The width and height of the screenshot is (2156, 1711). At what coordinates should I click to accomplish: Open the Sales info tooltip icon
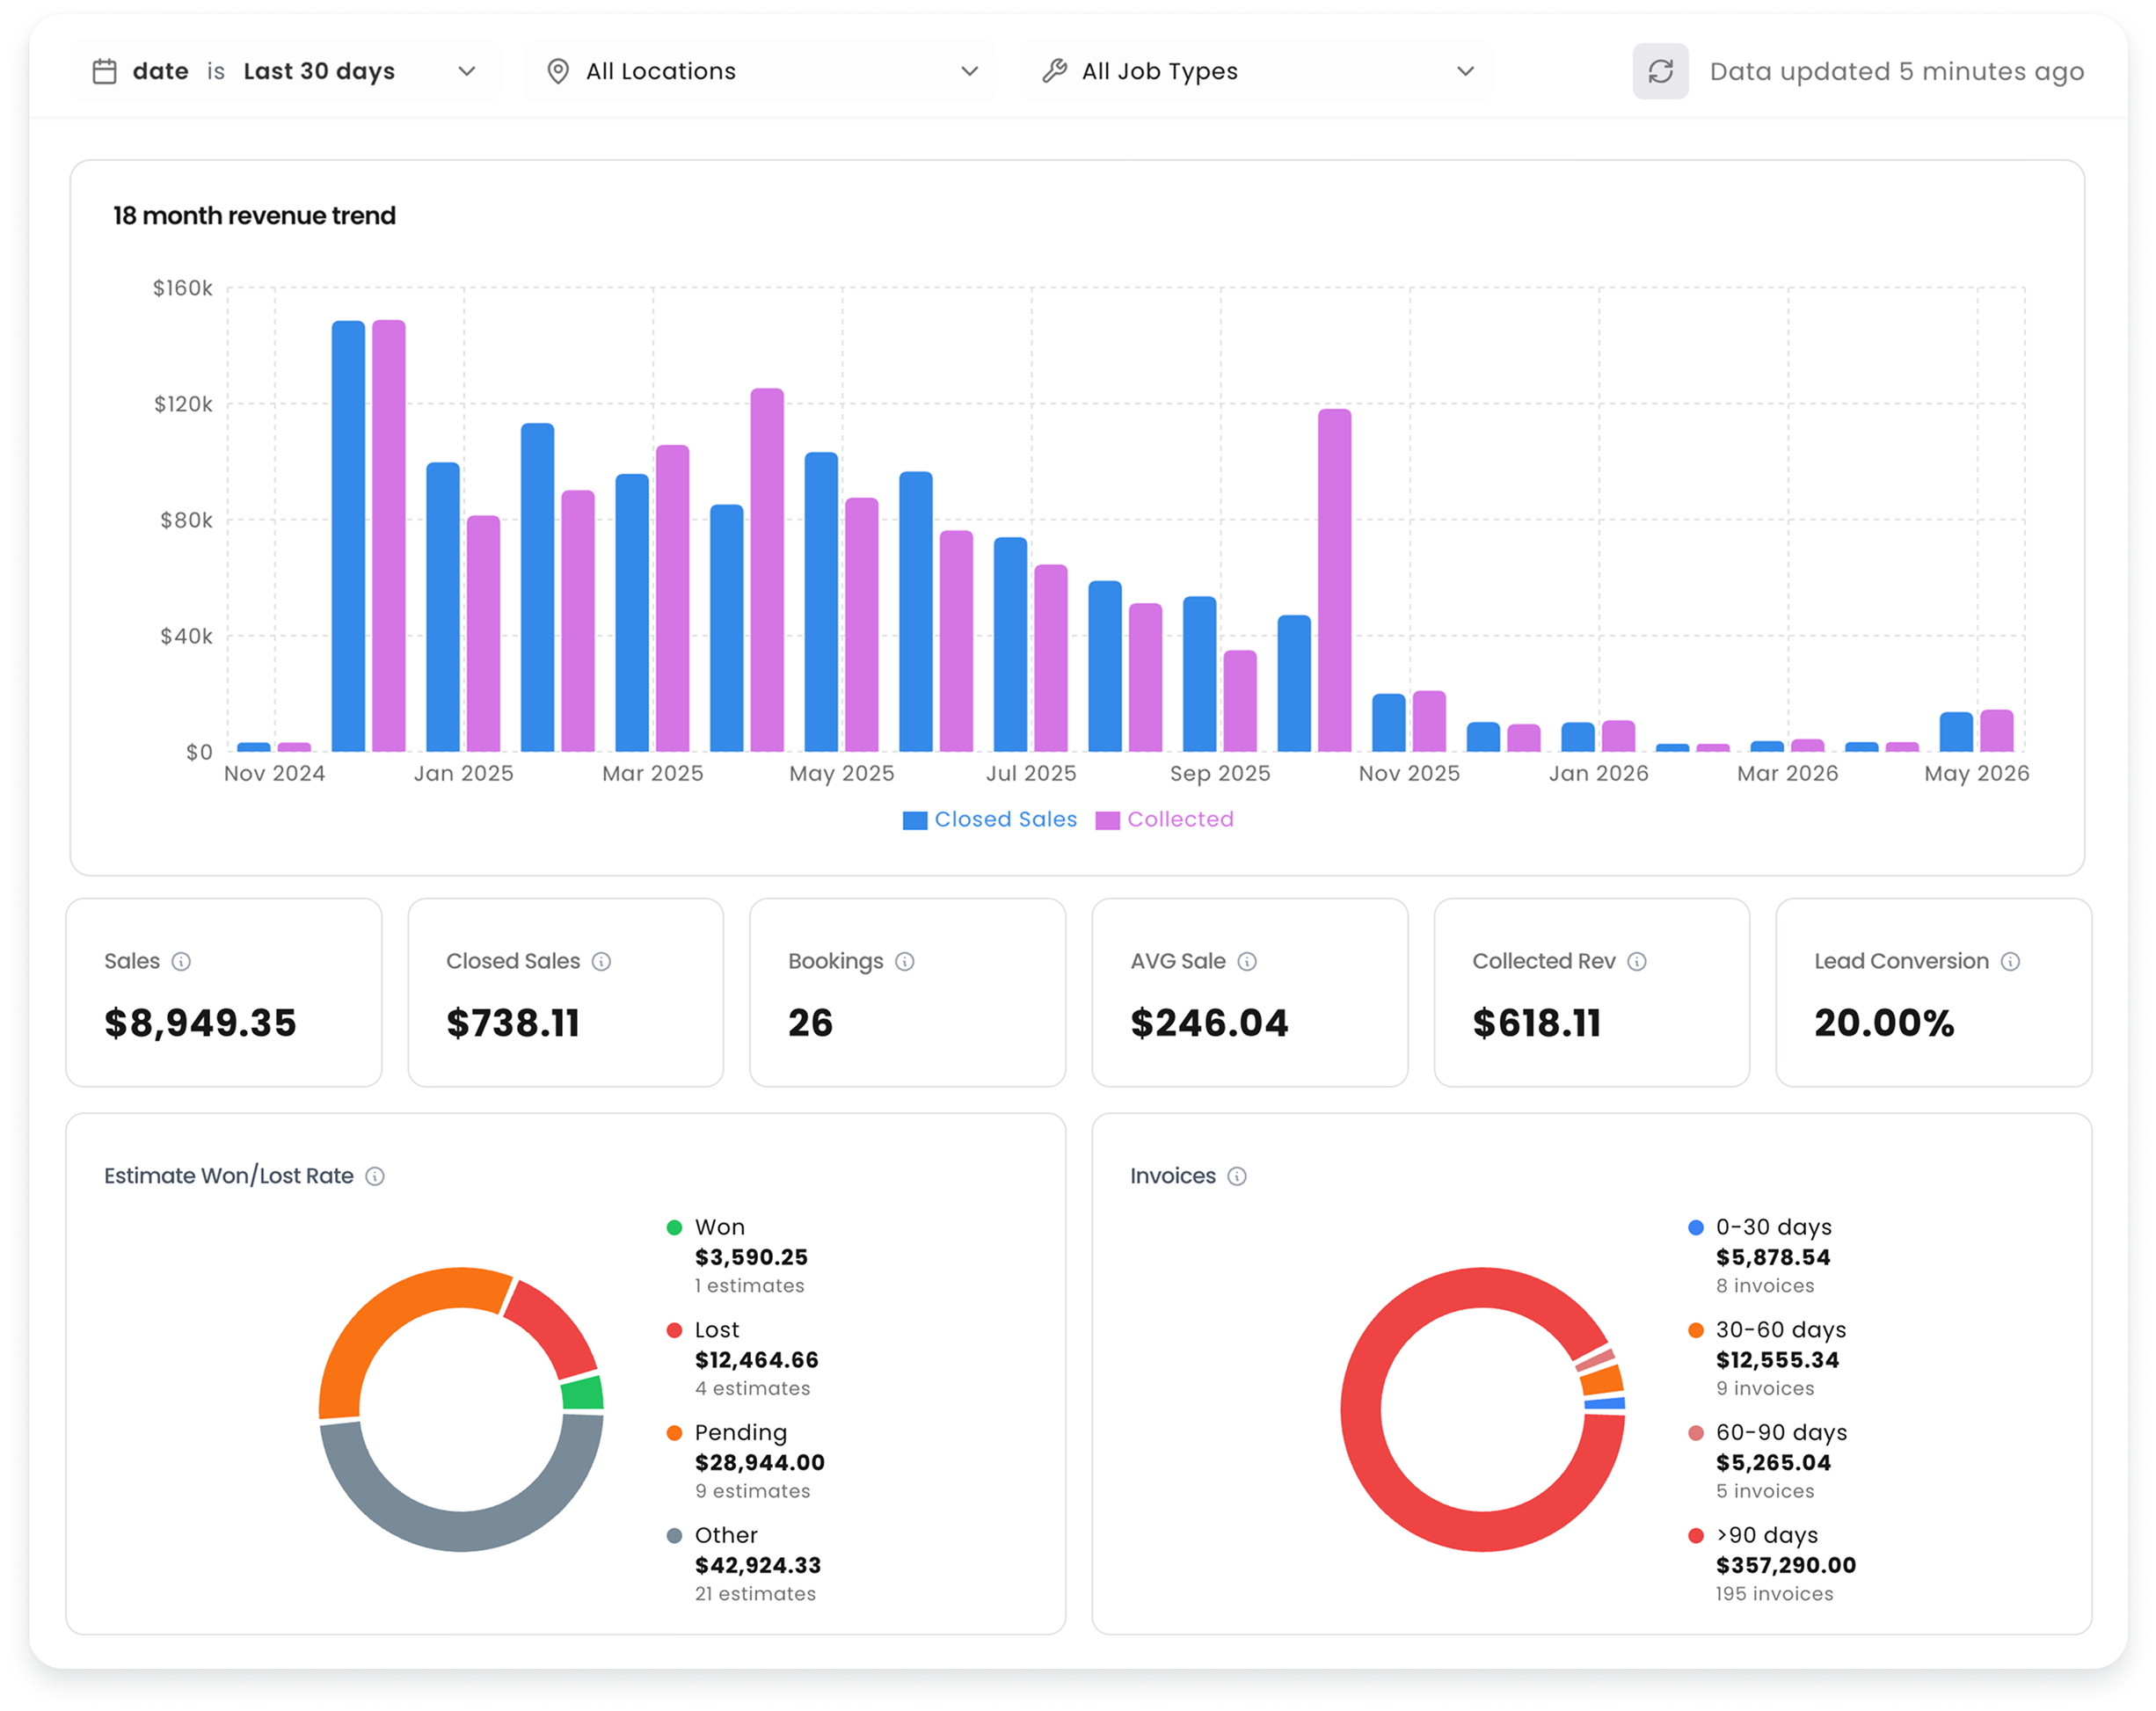[x=181, y=961]
